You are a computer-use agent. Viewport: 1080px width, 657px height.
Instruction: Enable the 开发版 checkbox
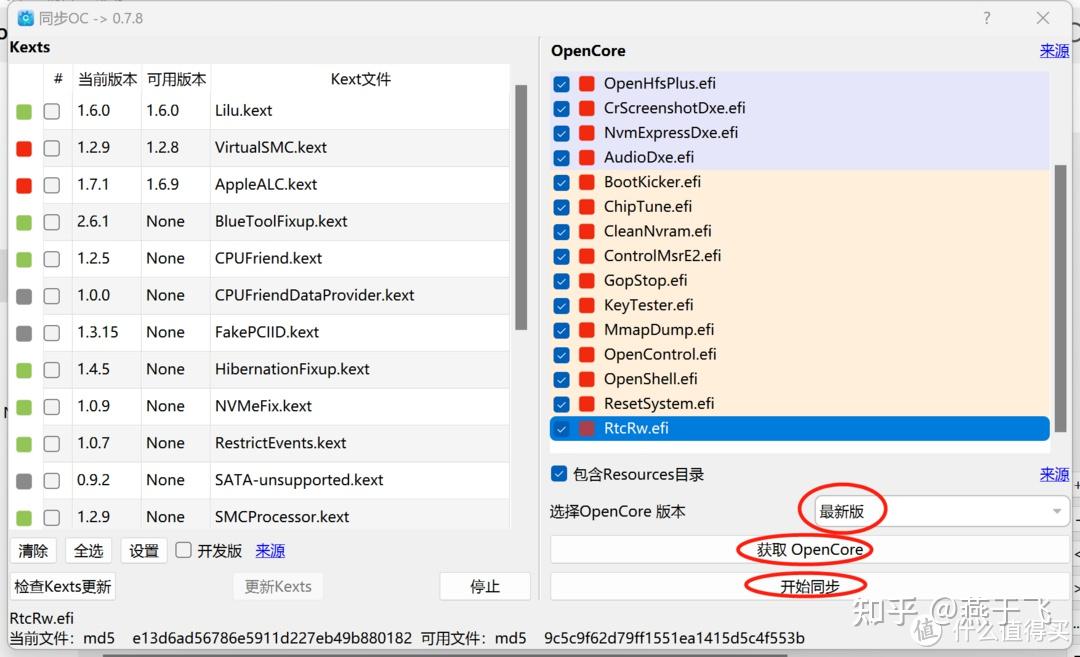(x=183, y=550)
